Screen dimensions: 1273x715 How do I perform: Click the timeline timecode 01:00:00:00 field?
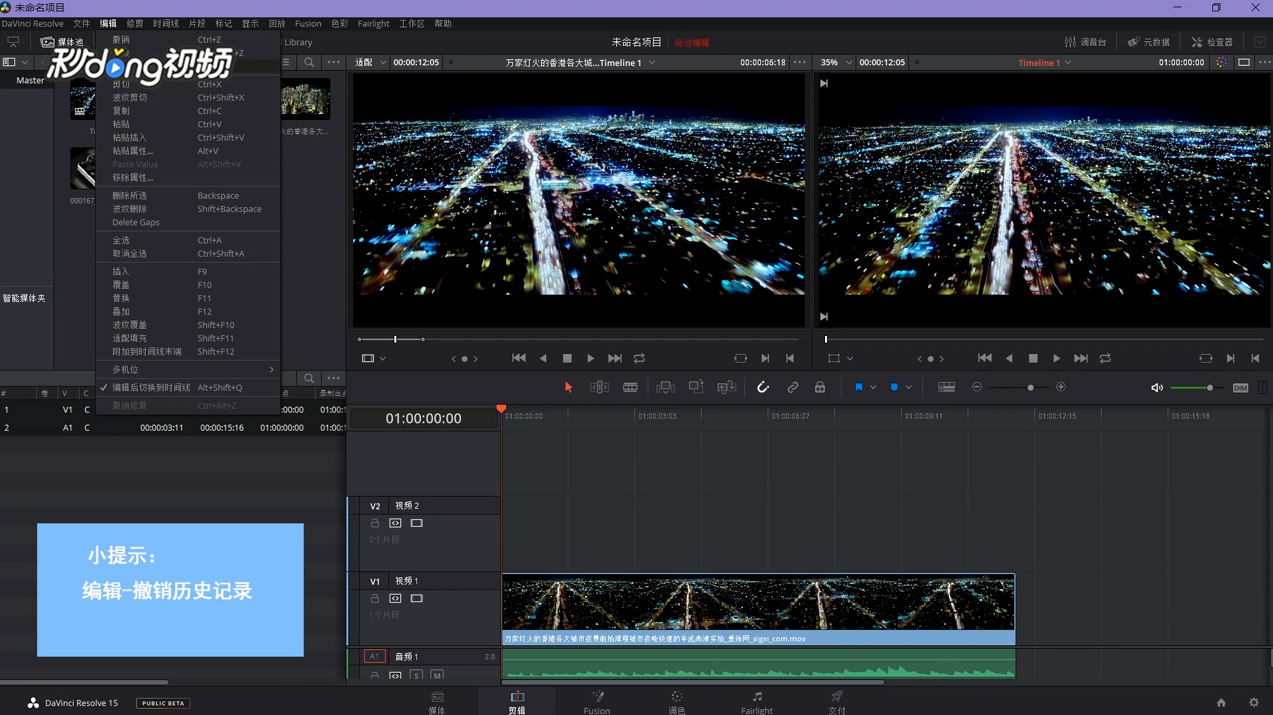coord(423,419)
